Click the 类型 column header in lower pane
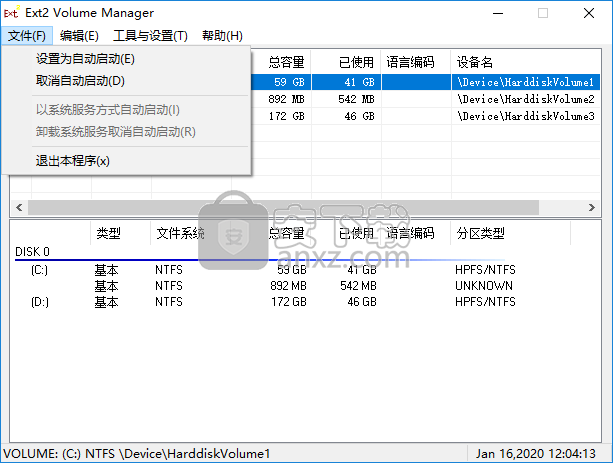 coord(108,233)
